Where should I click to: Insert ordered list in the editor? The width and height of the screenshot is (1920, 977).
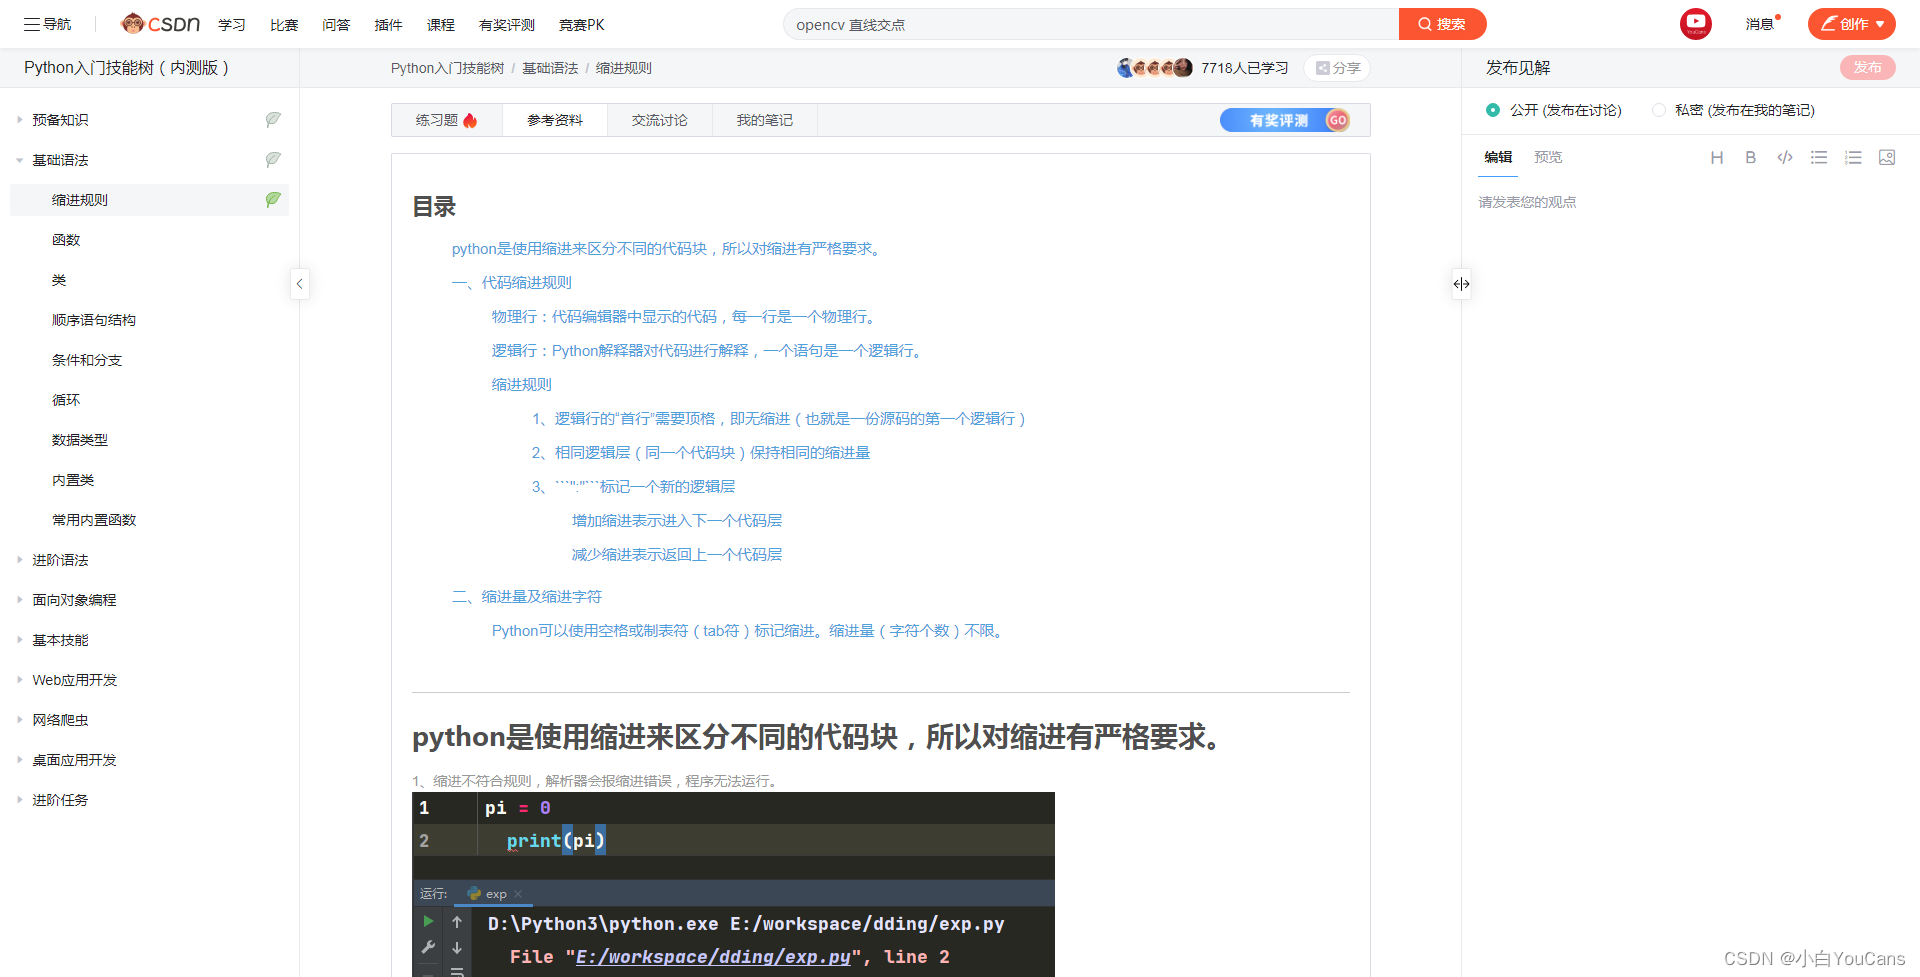(x=1852, y=158)
